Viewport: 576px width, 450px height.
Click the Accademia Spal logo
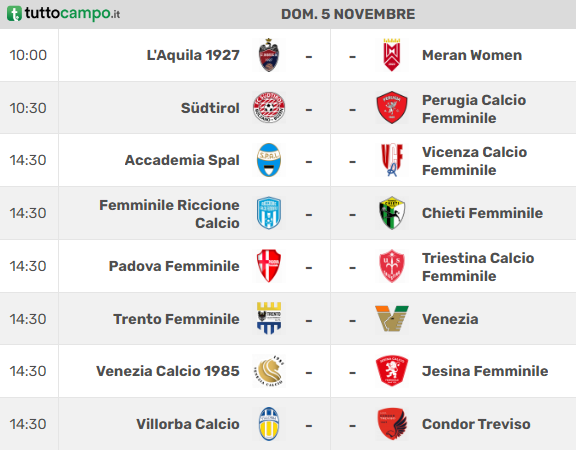(269, 160)
